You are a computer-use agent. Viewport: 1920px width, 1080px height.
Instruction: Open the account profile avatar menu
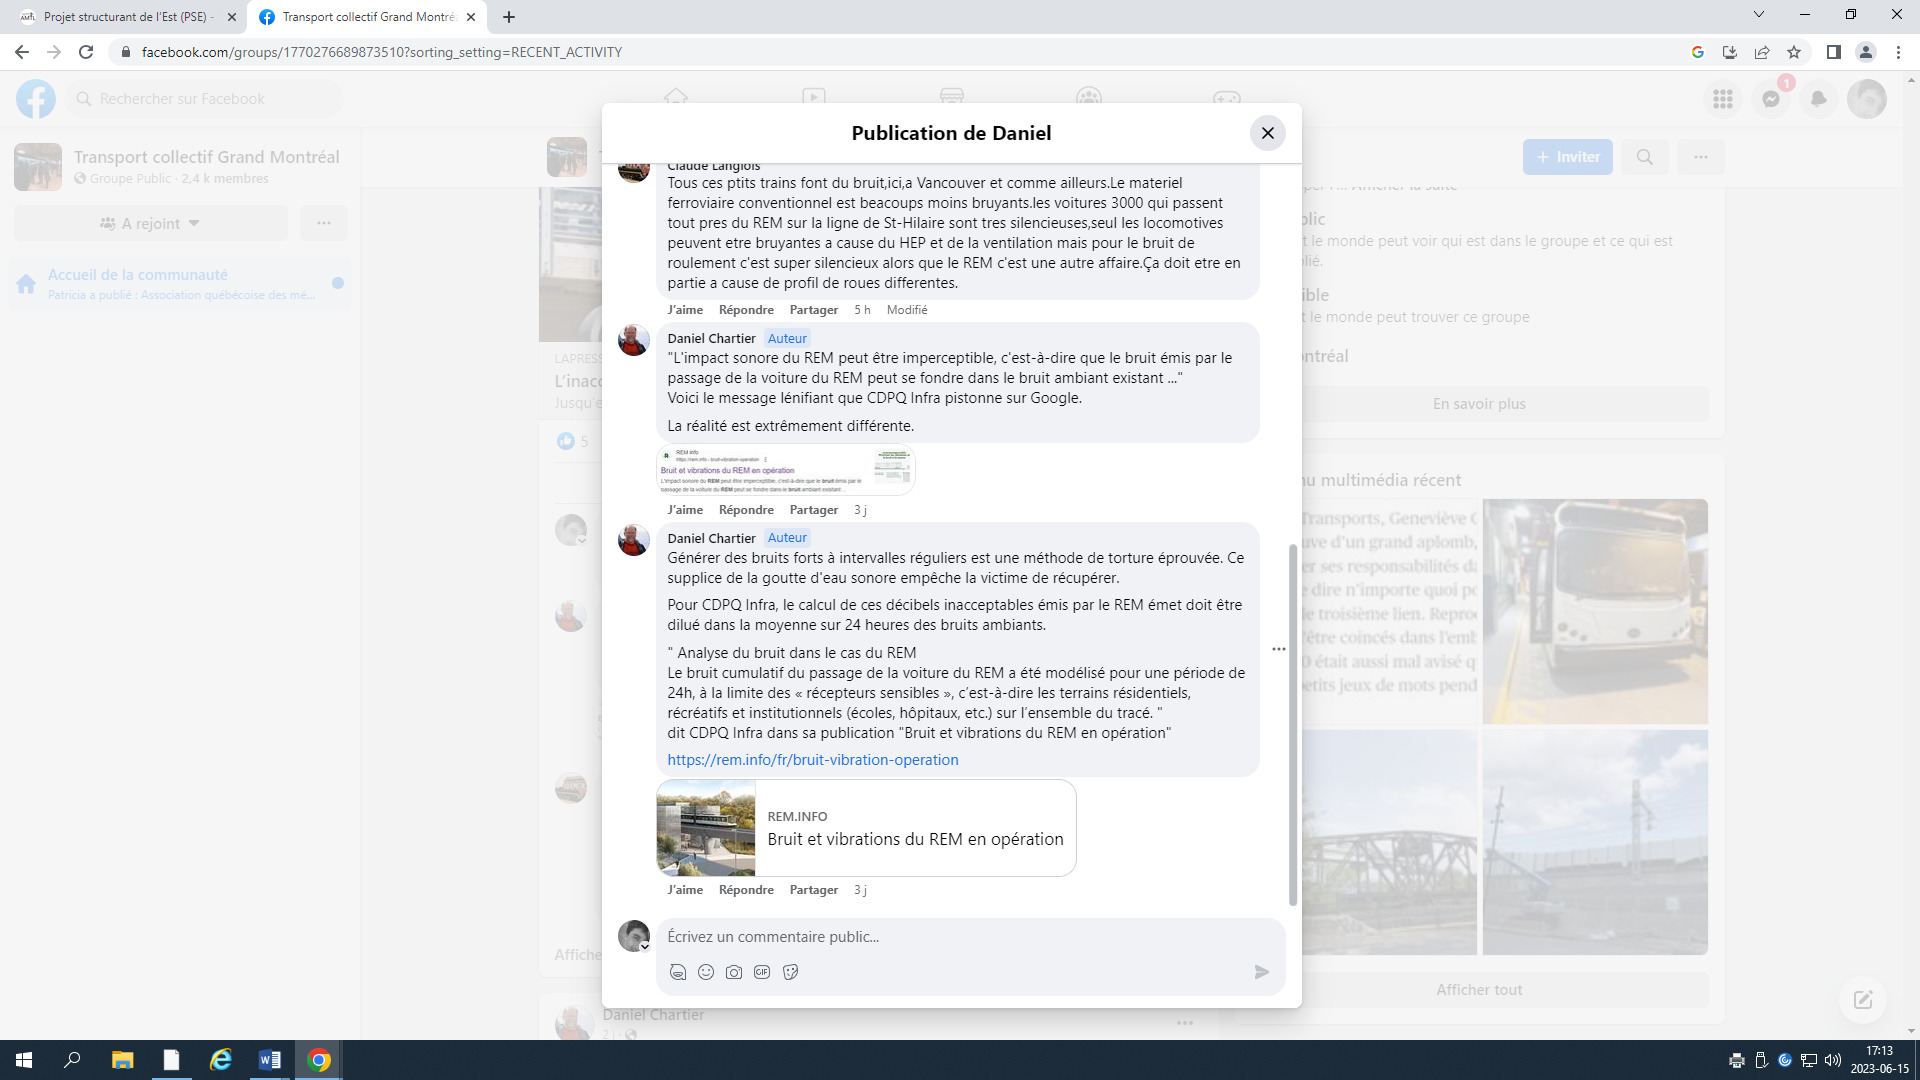(1867, 99)
